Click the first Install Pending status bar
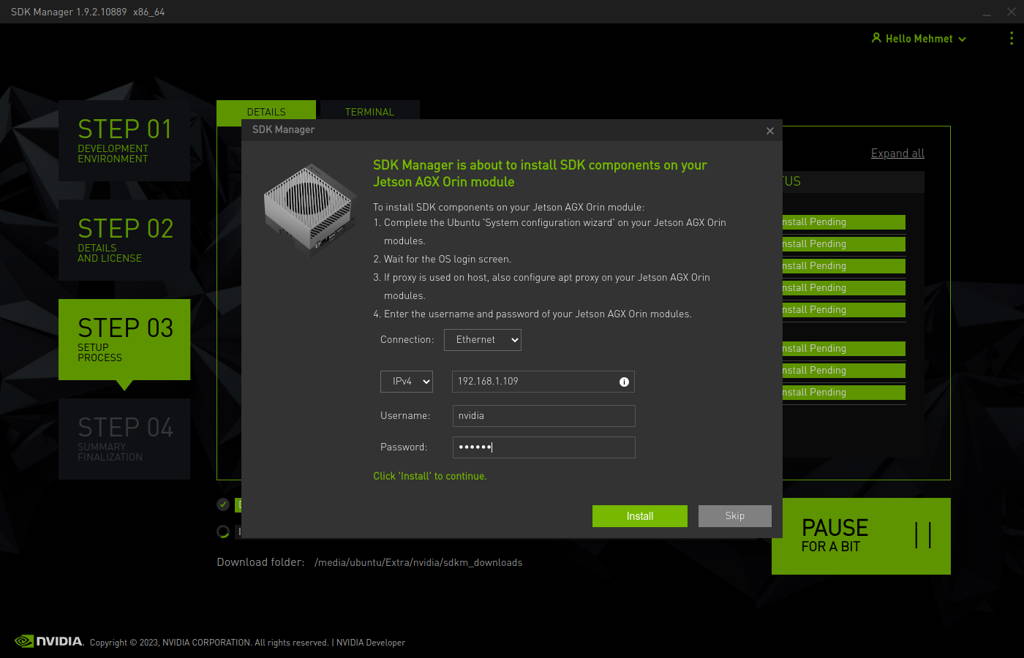Image resolution: width=1024 pixels, height=658 pixels. 844,222
